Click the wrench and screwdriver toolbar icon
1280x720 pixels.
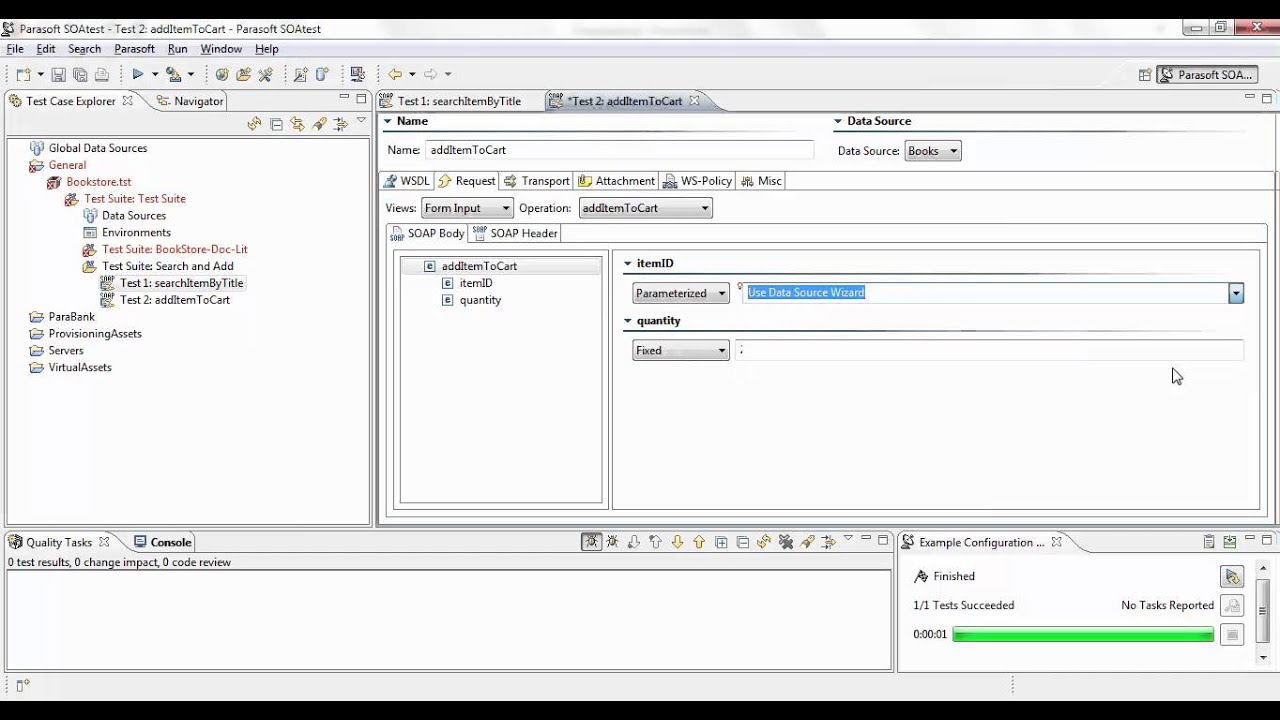pos(265,74)
